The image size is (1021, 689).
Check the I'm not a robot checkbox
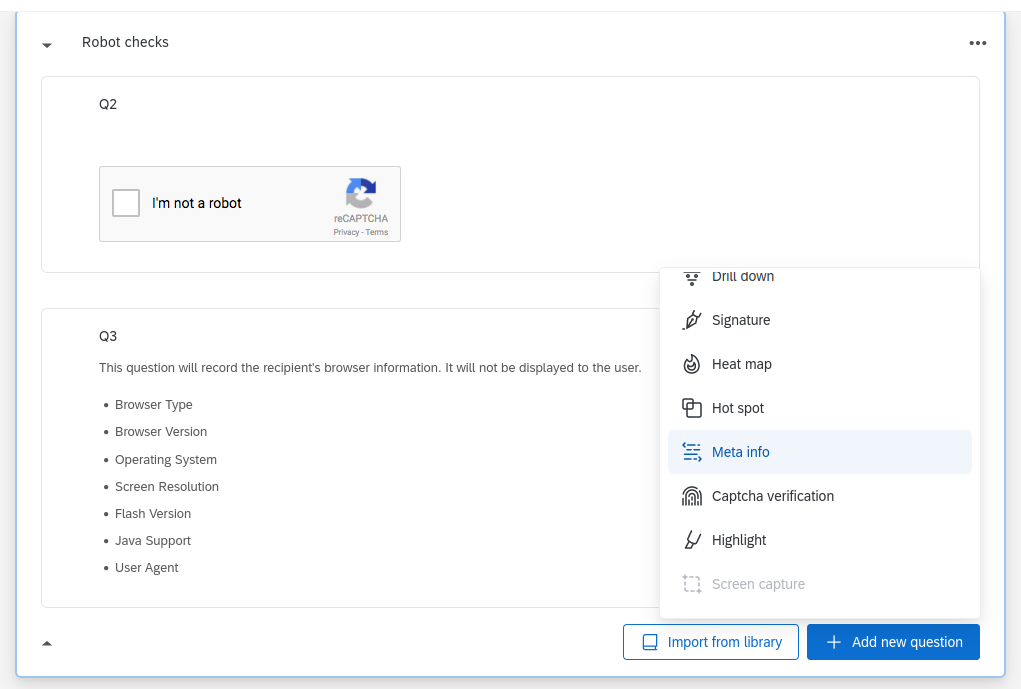125,203
